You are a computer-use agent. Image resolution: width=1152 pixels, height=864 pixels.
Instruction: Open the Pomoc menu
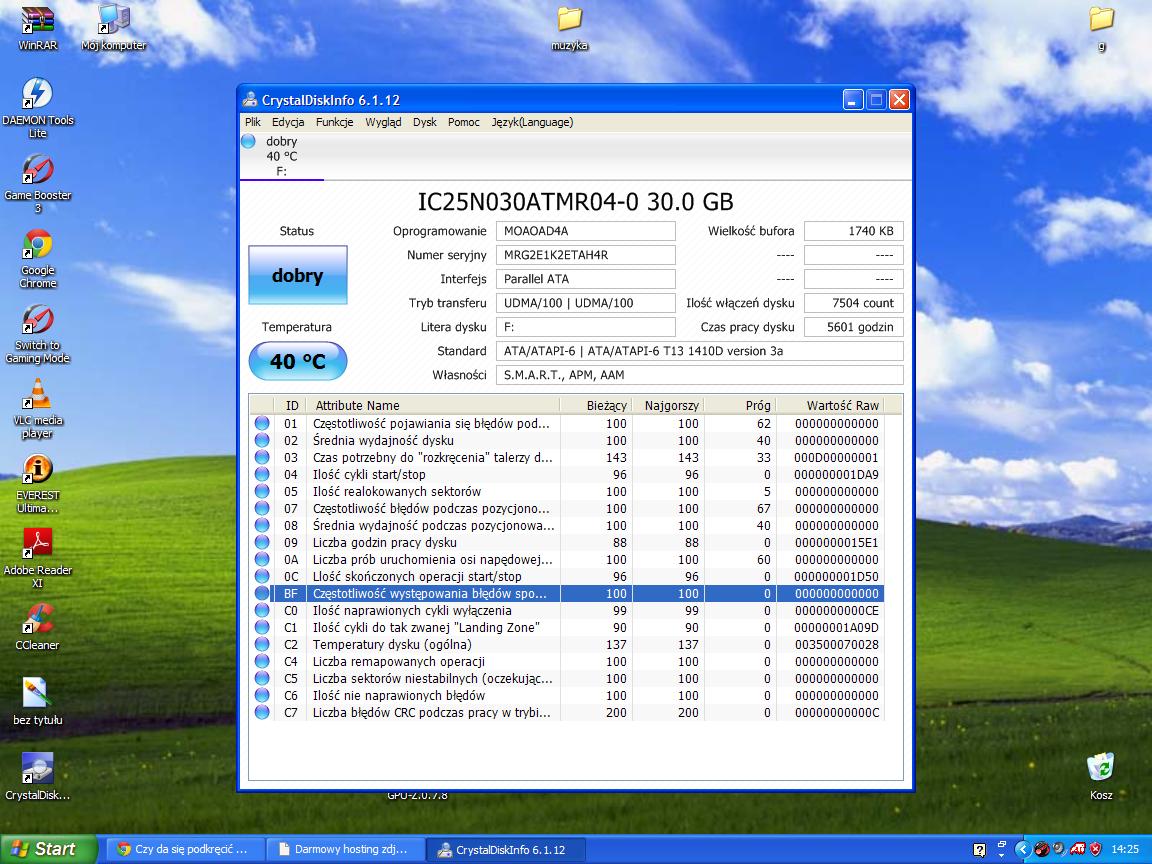click(x=464, y=122)
